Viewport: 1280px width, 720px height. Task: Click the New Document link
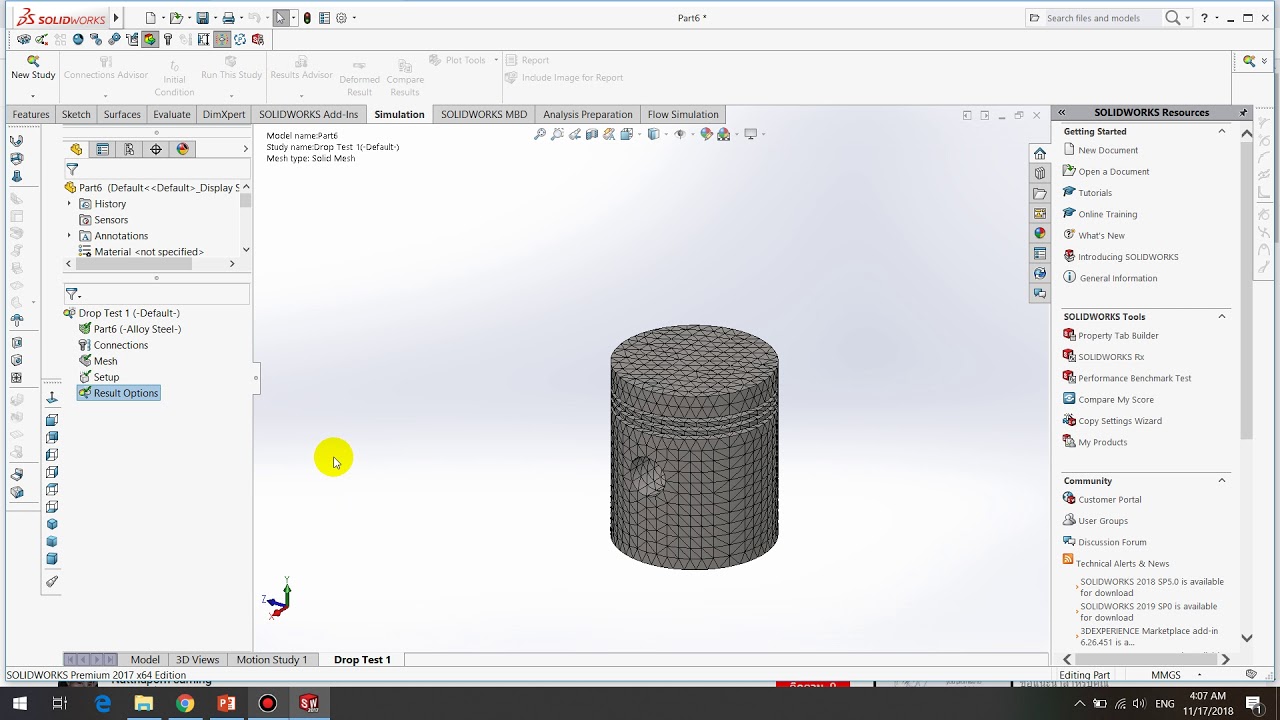[x=1108, y=150]
